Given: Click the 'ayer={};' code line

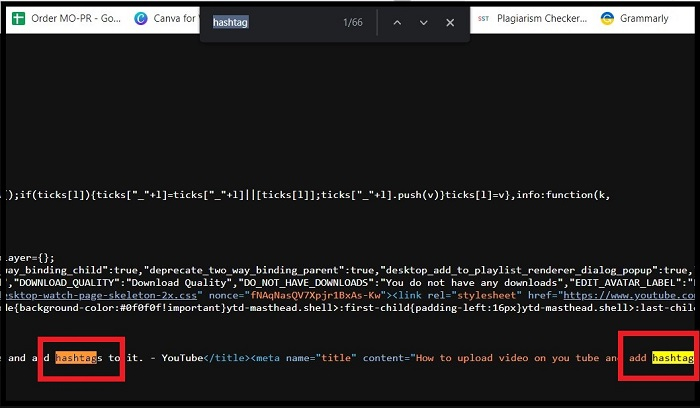Looking at the screenshot, I should (x=30, y=258).
